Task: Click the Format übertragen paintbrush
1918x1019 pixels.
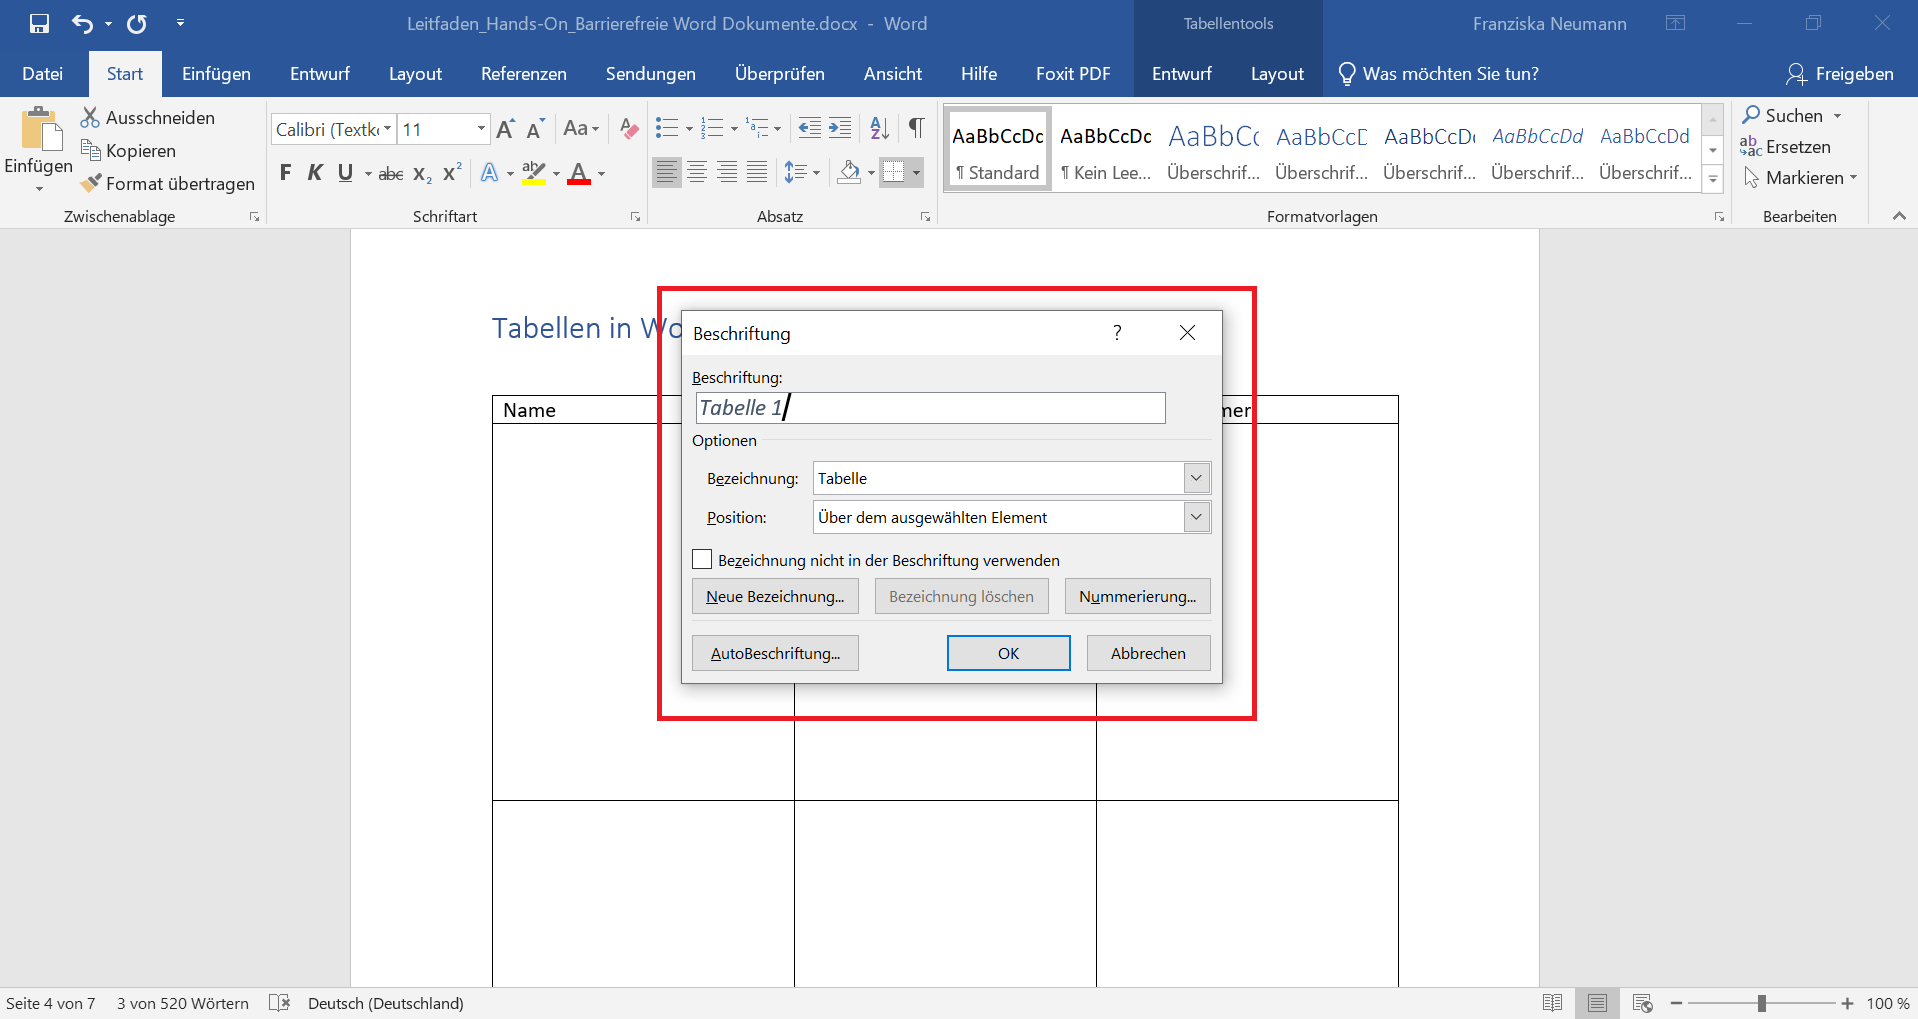Action: 92,183
